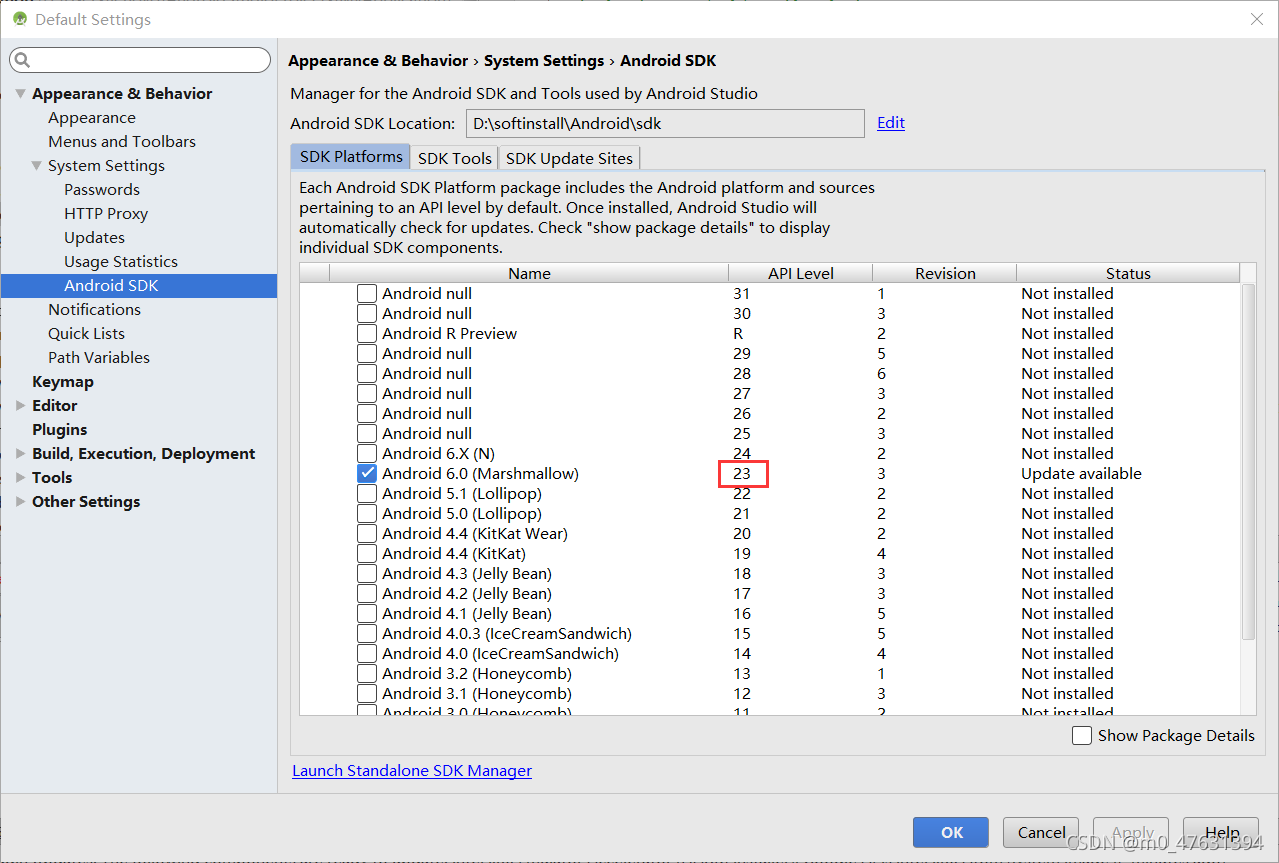Viewport: 1279px width, 863px height.
Task: Select the Android 3.1 (Honeycomb) row name
Action: pos(477,694)
